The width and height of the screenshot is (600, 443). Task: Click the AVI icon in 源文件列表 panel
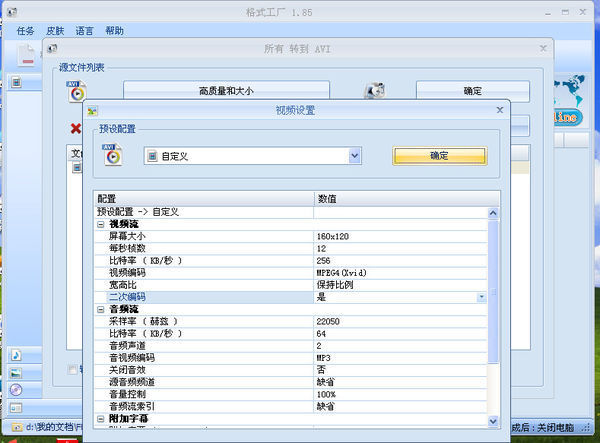[x=76, y=91]
